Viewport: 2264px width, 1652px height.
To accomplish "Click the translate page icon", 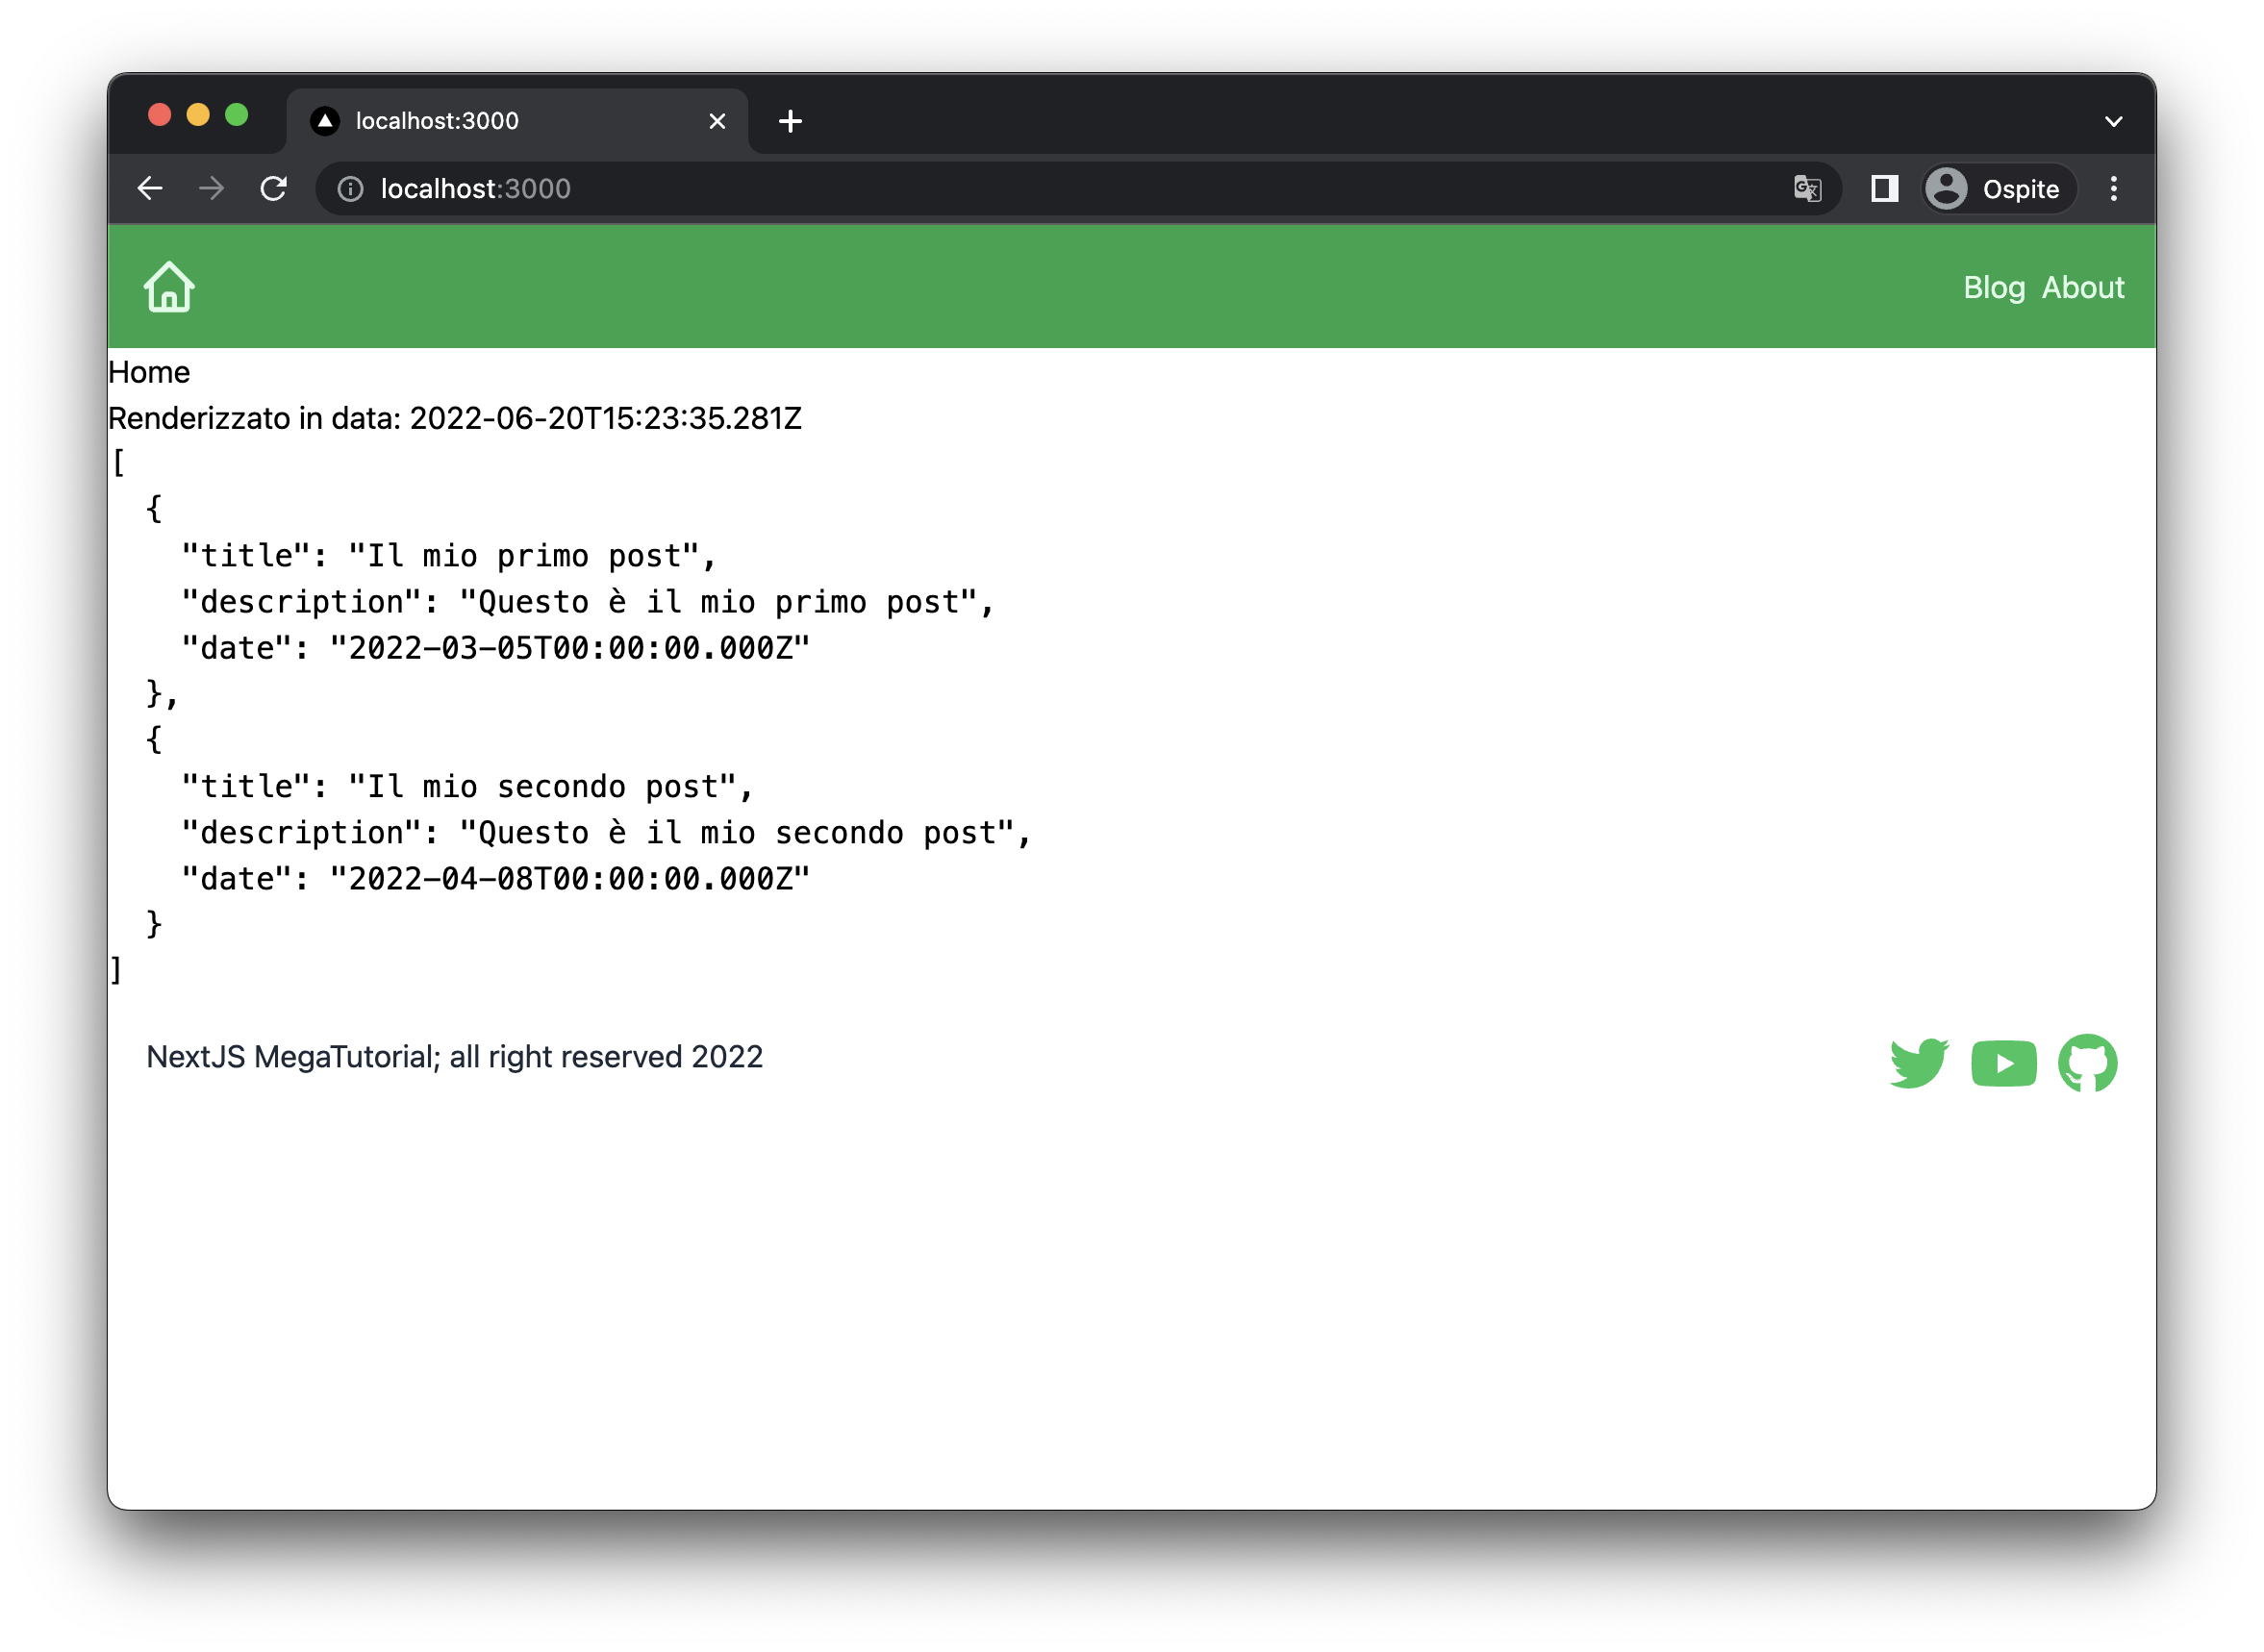I will (x=1809, y=189).
